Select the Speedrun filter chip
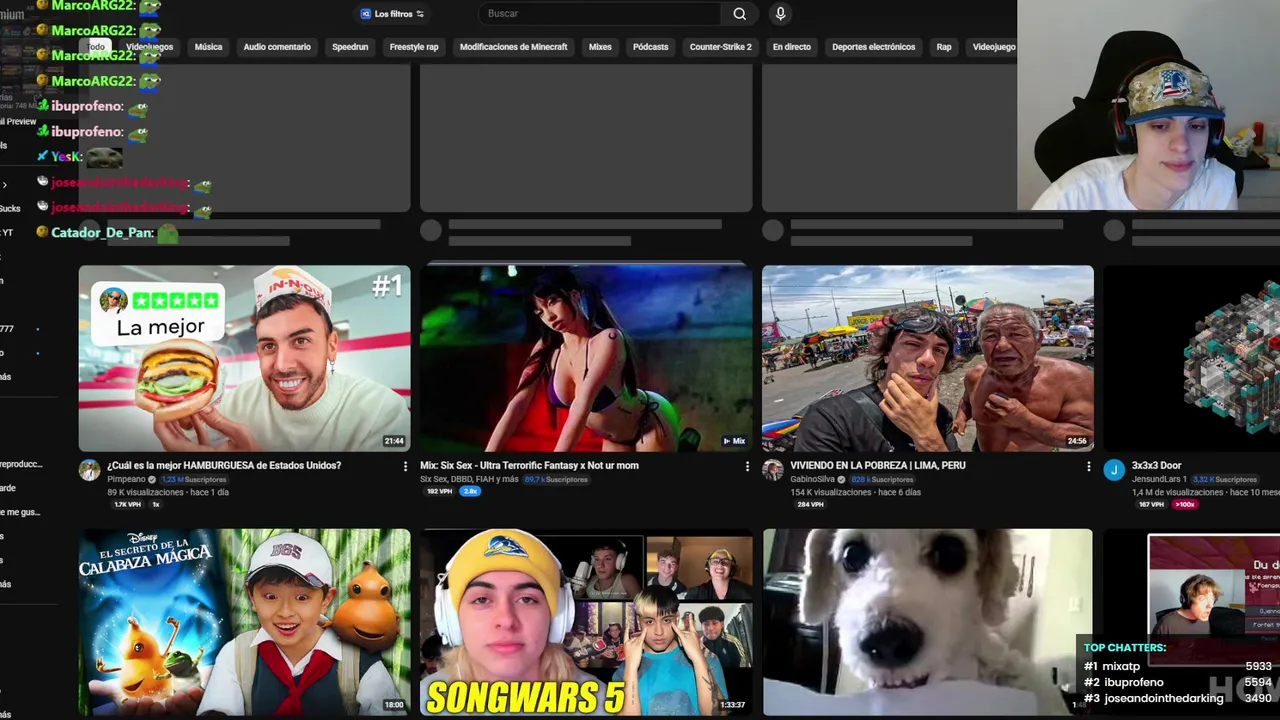 click(350, 47)
